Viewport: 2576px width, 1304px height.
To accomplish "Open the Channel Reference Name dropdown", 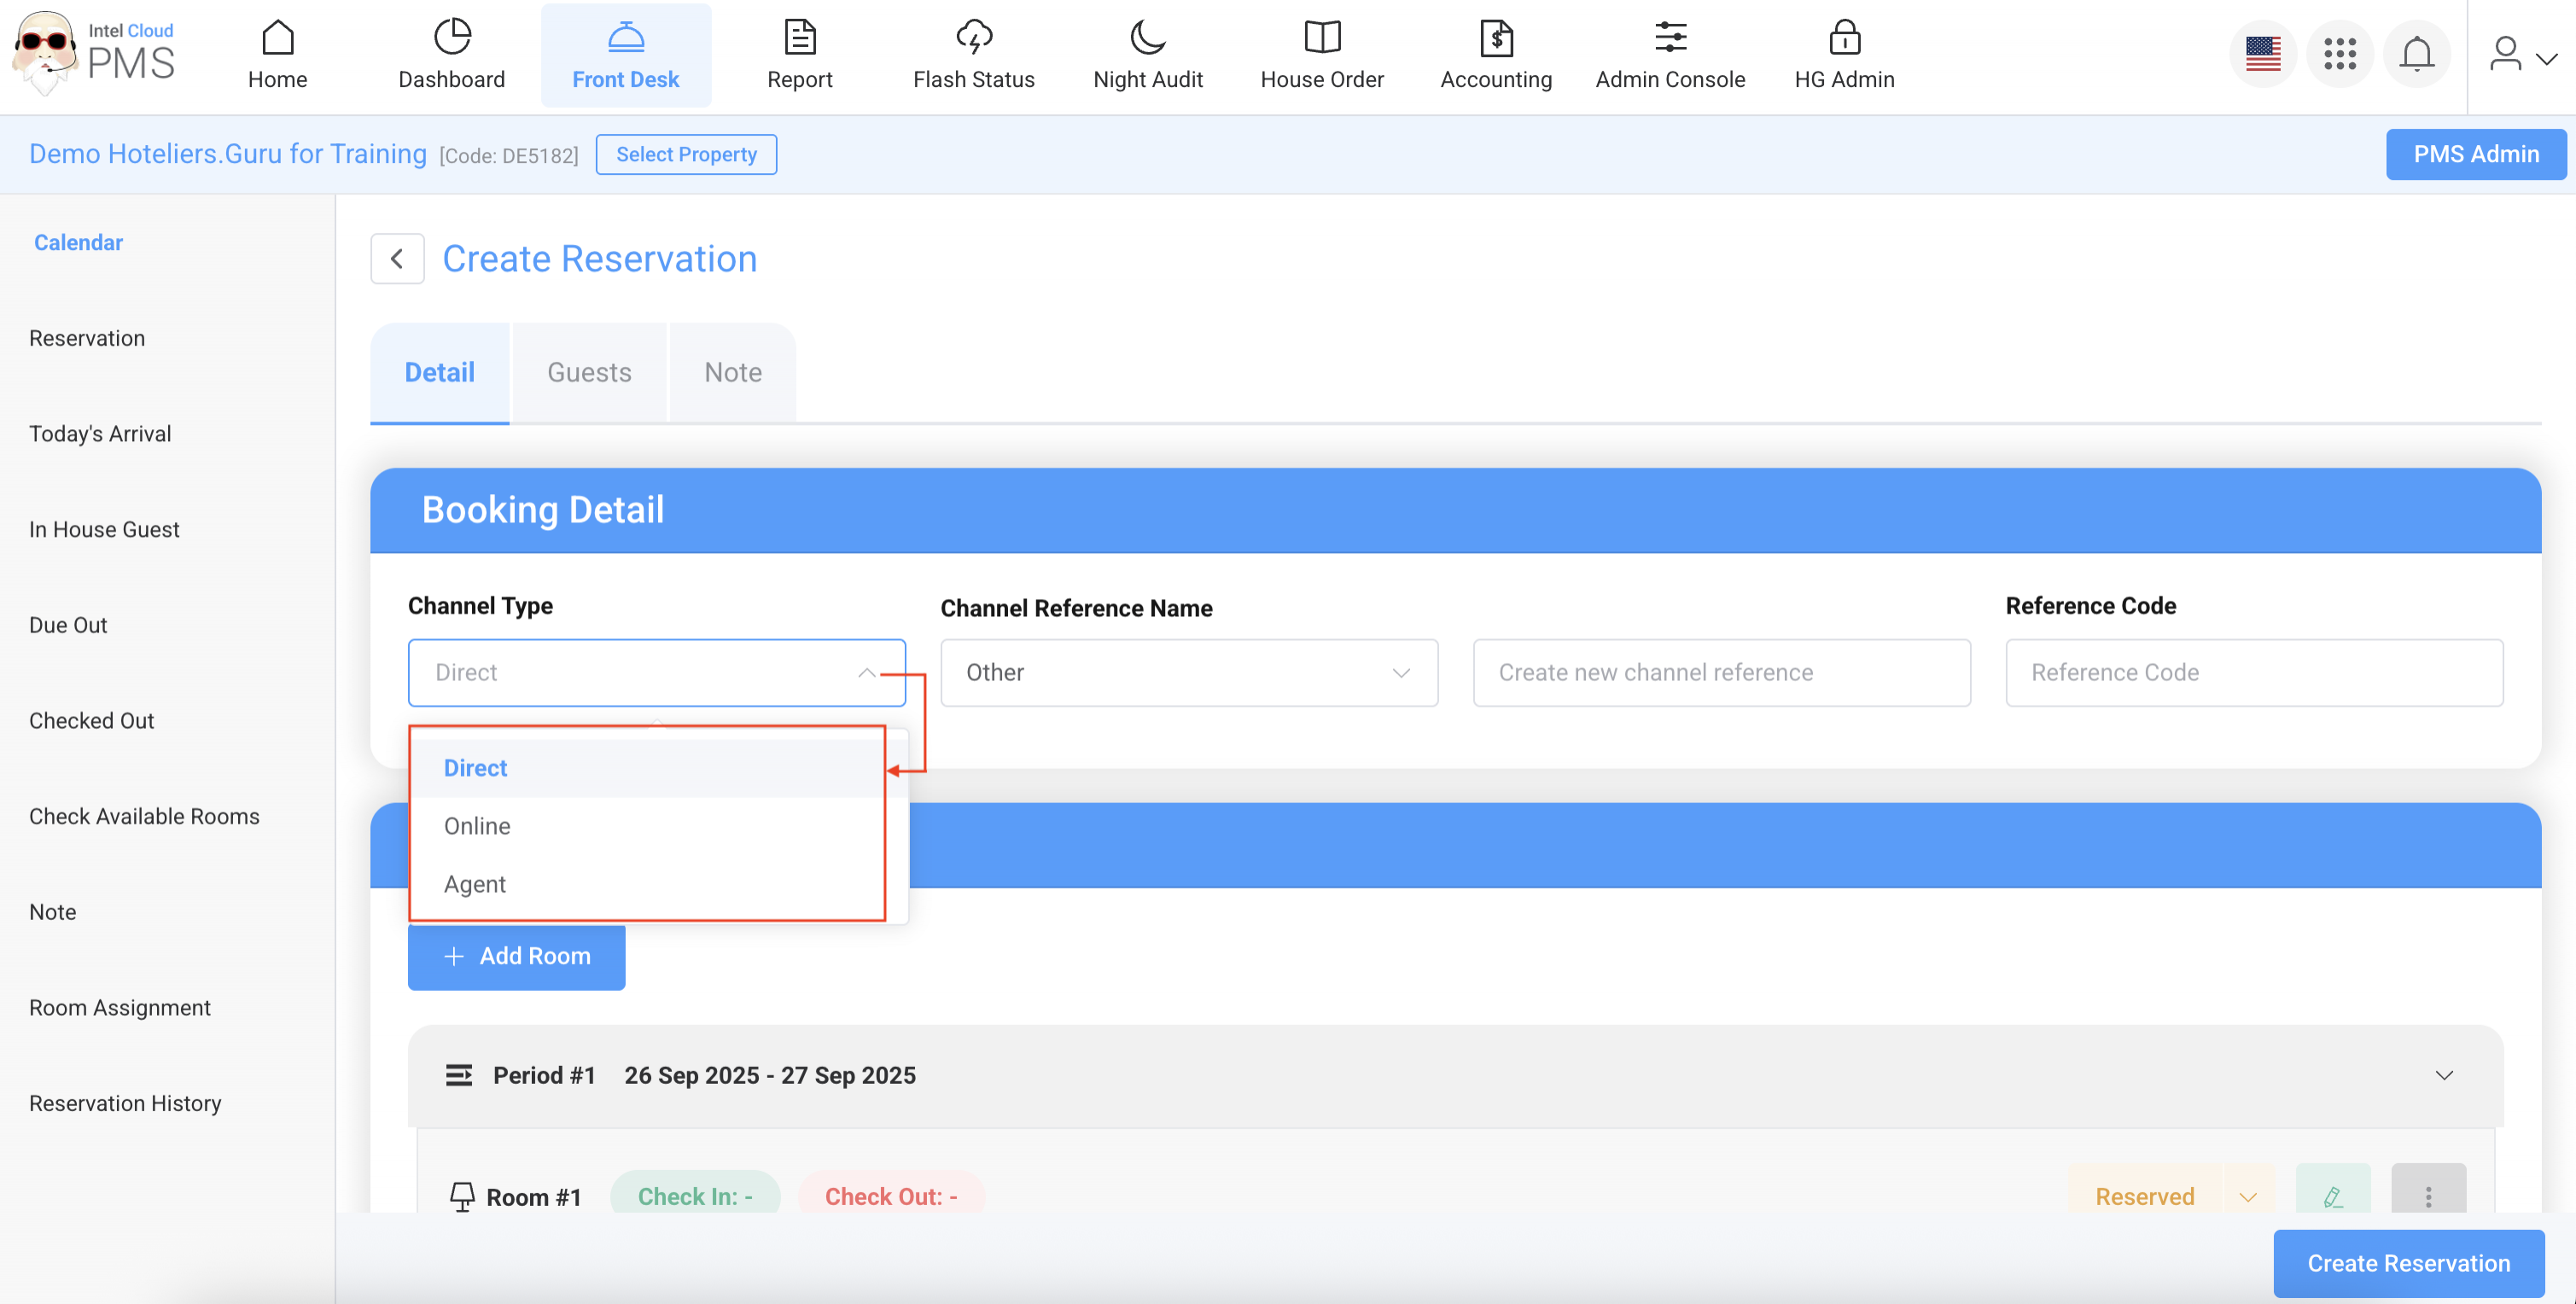I will pyautogui.click(x=1188, y=673).
